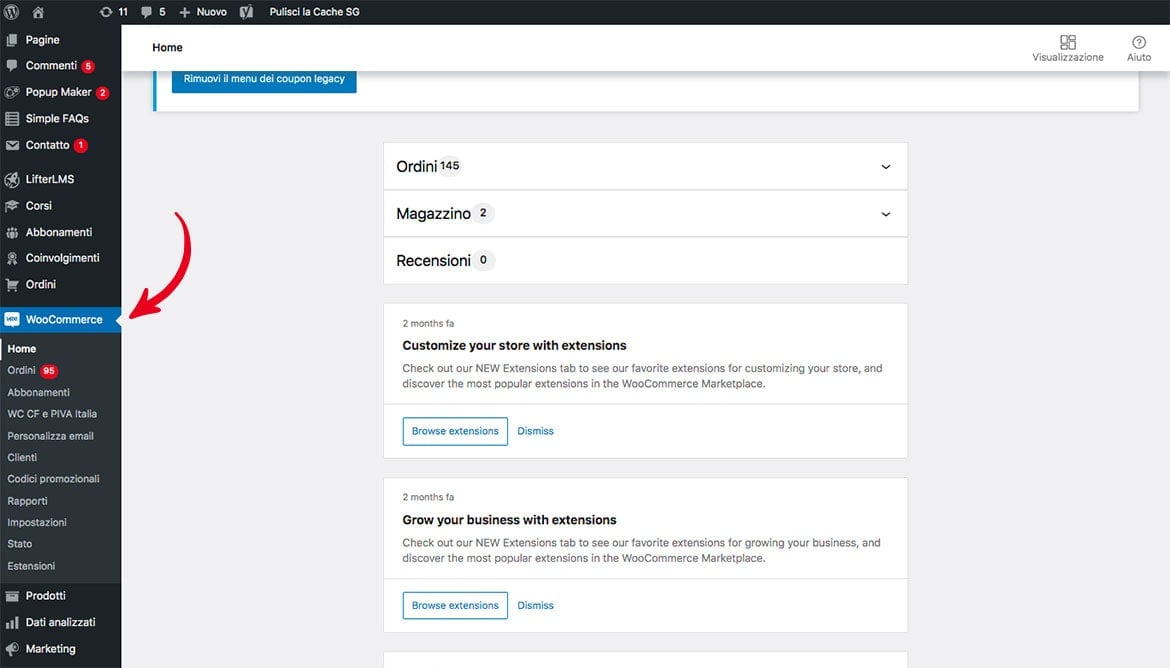The image size is (1170, 668).
Task: Open Corsi menu label
Action: (39, 206)
